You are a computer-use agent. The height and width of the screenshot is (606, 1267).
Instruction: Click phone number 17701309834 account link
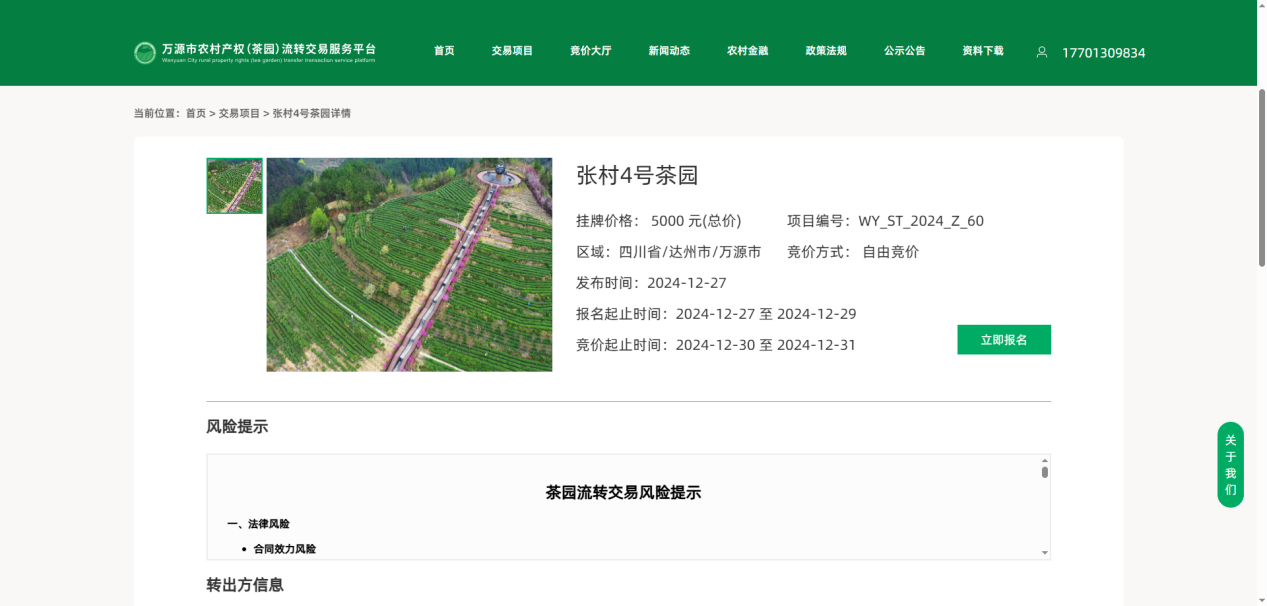1103,53
